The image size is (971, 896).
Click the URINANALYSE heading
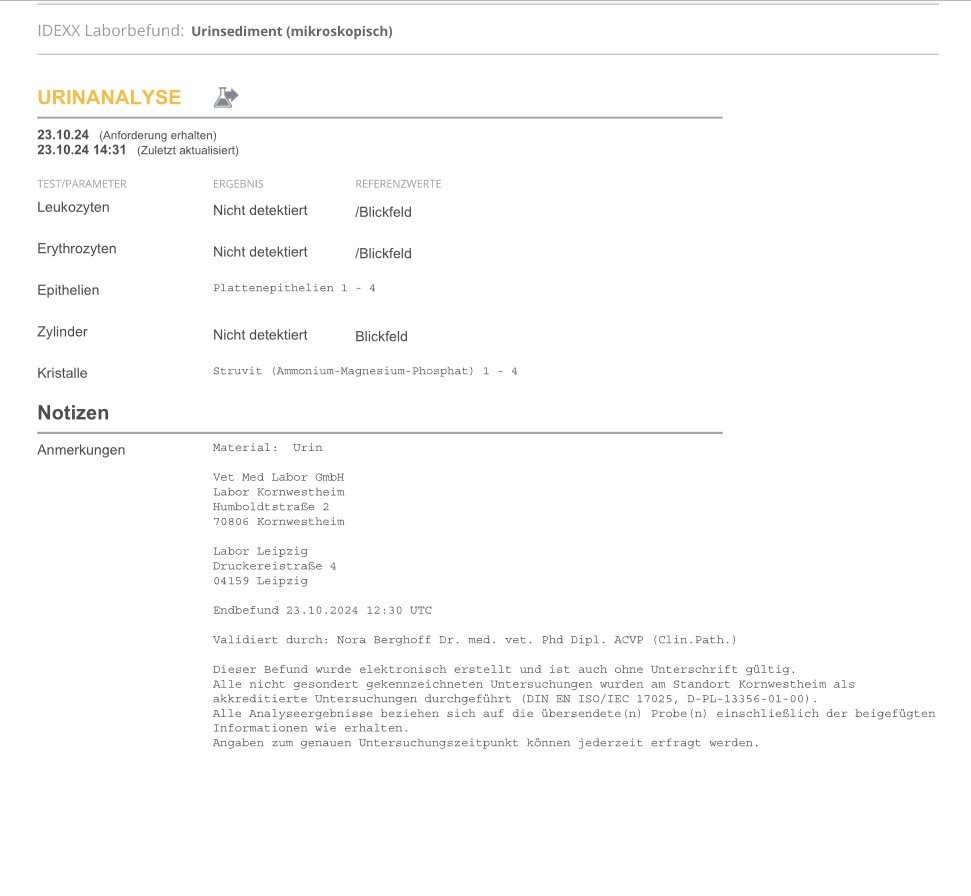pos(109,97)
